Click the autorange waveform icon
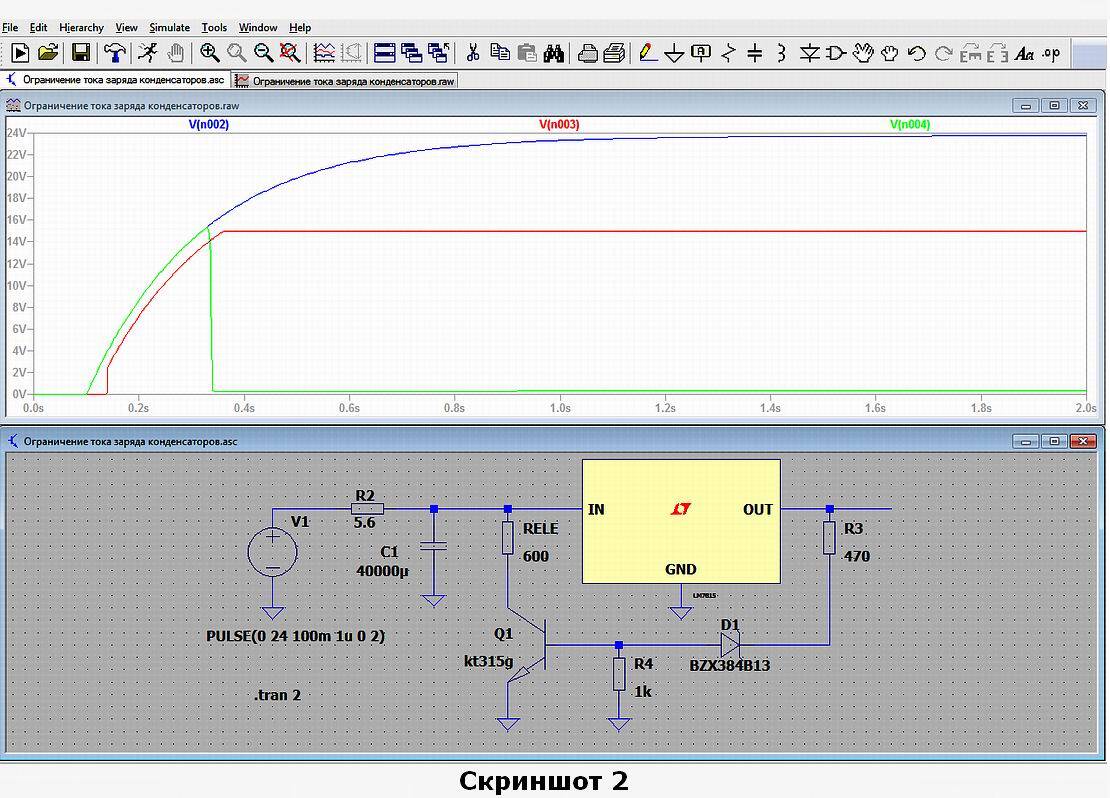Screen dimensions: 1110x798 click(x=324, y=53)
